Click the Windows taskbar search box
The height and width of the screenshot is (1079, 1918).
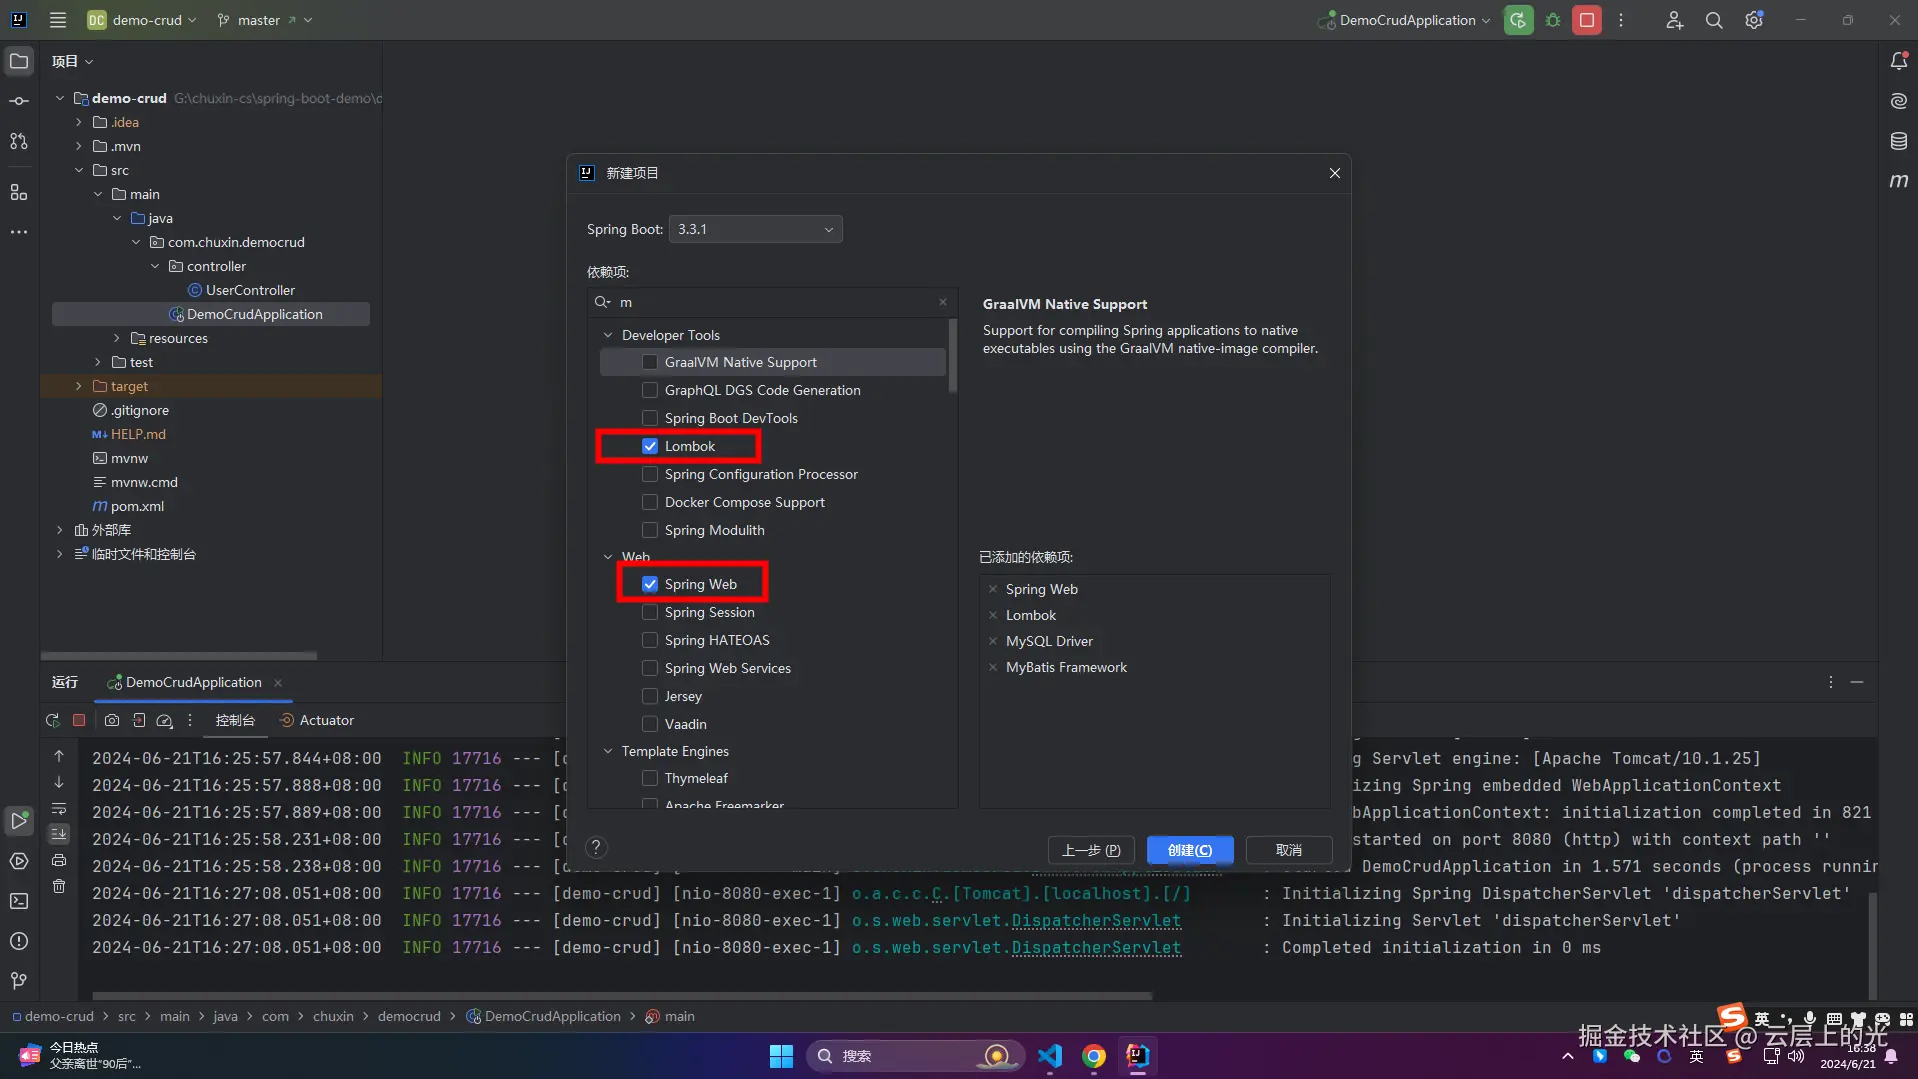(x=915, y=1056)
